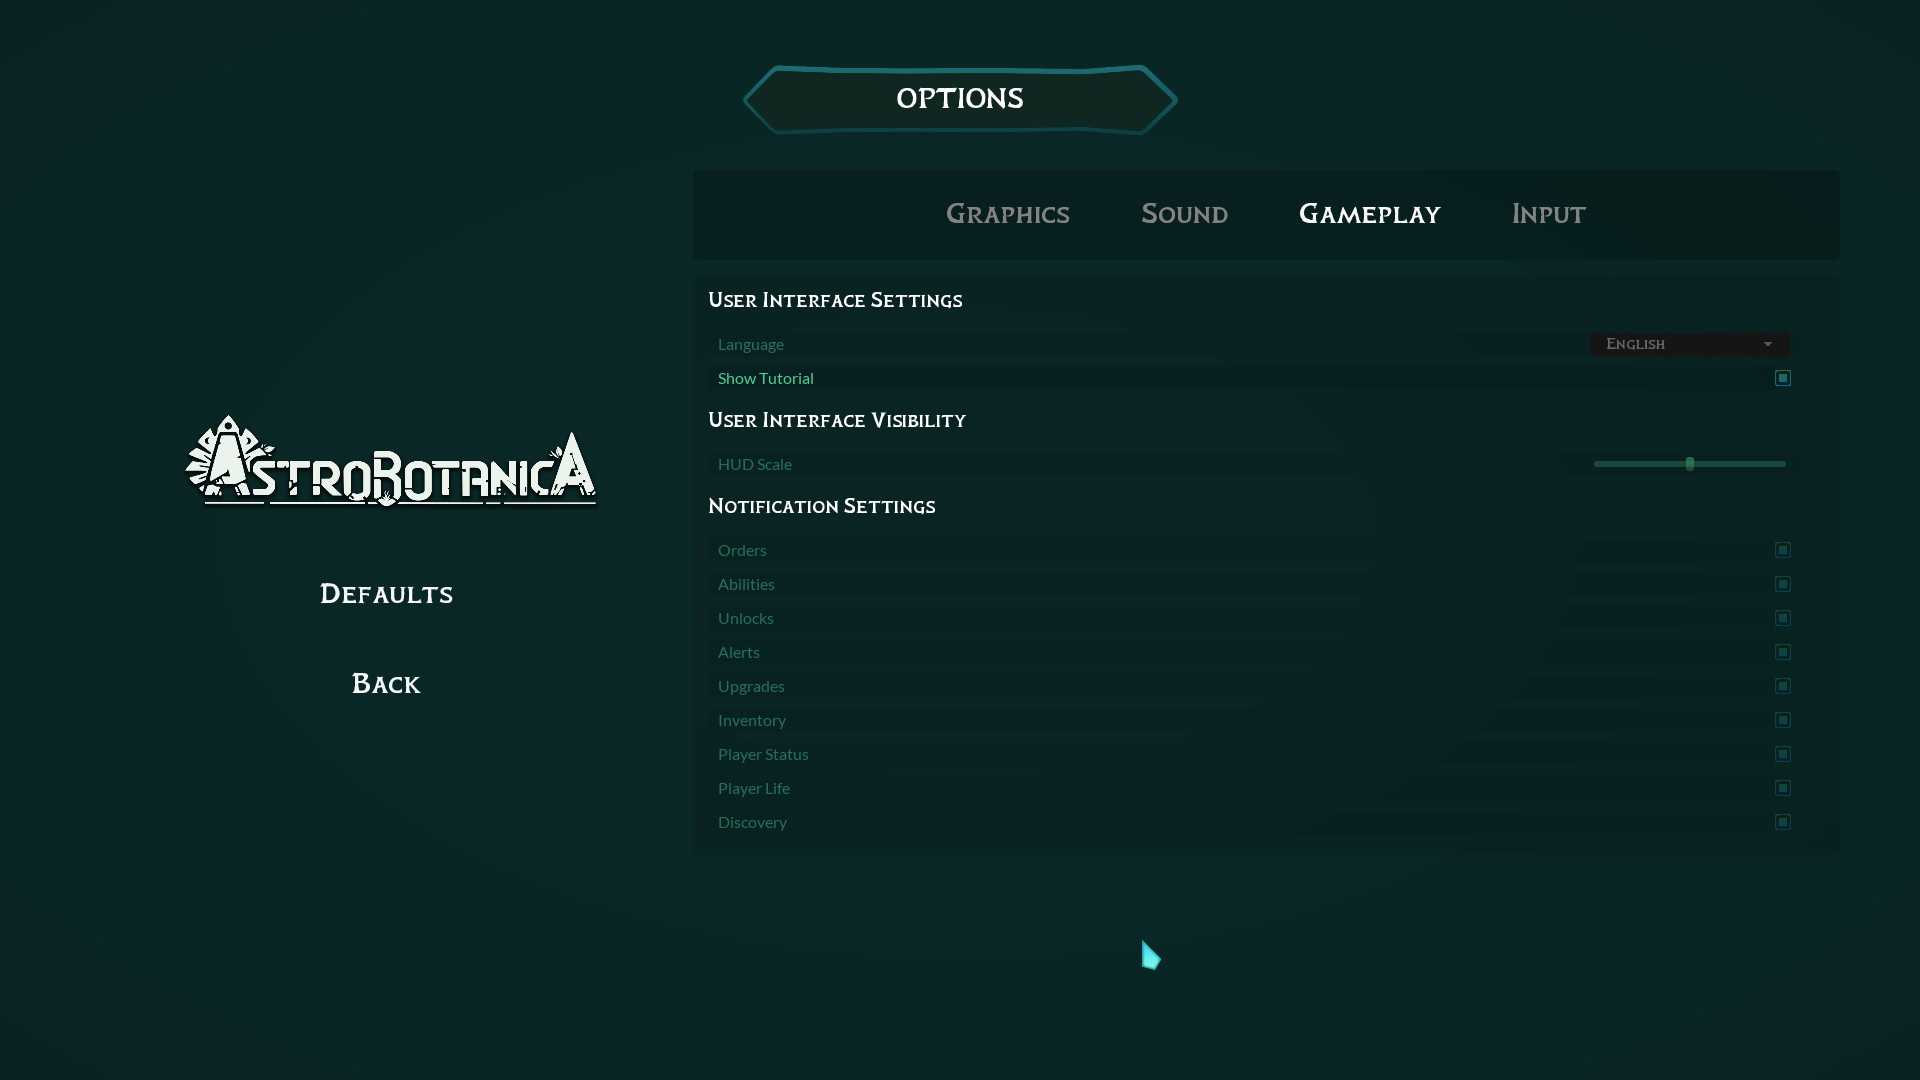Go Back to previous menu
Image resolution: width=1920 pixels, height=1080 pixels.
386,684
